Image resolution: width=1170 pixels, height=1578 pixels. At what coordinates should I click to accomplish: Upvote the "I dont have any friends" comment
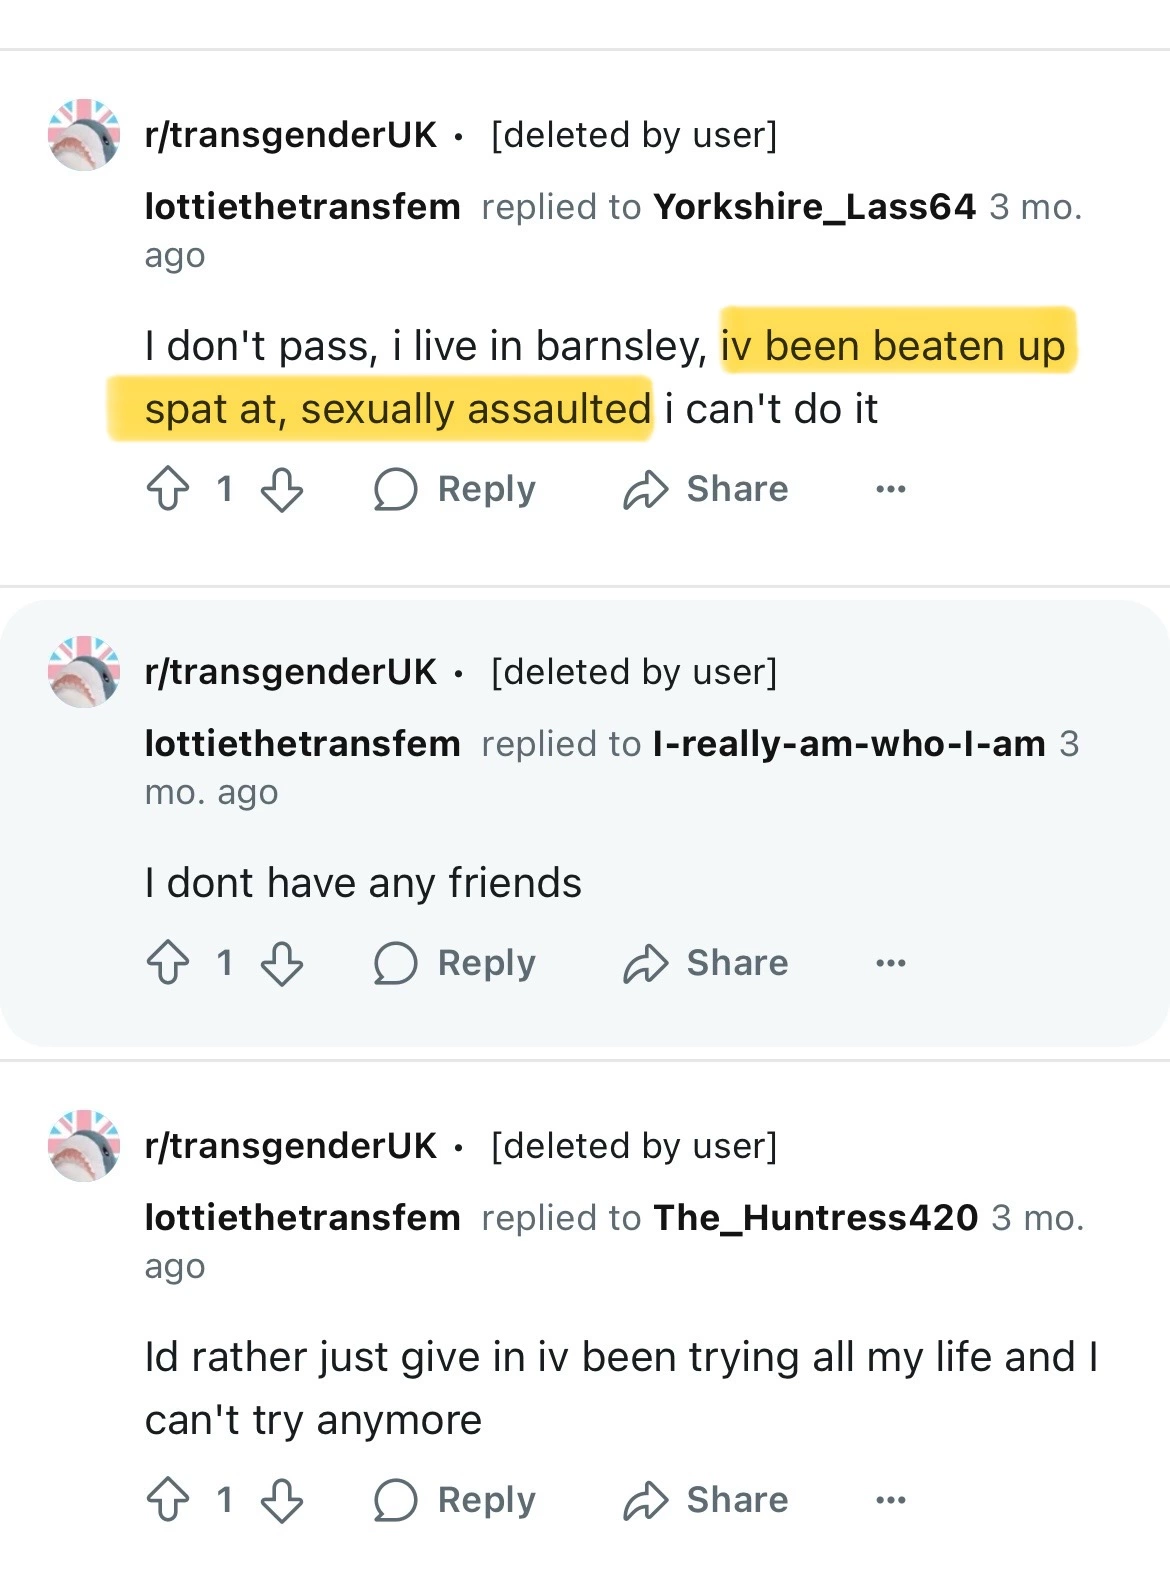pos(168,964)
